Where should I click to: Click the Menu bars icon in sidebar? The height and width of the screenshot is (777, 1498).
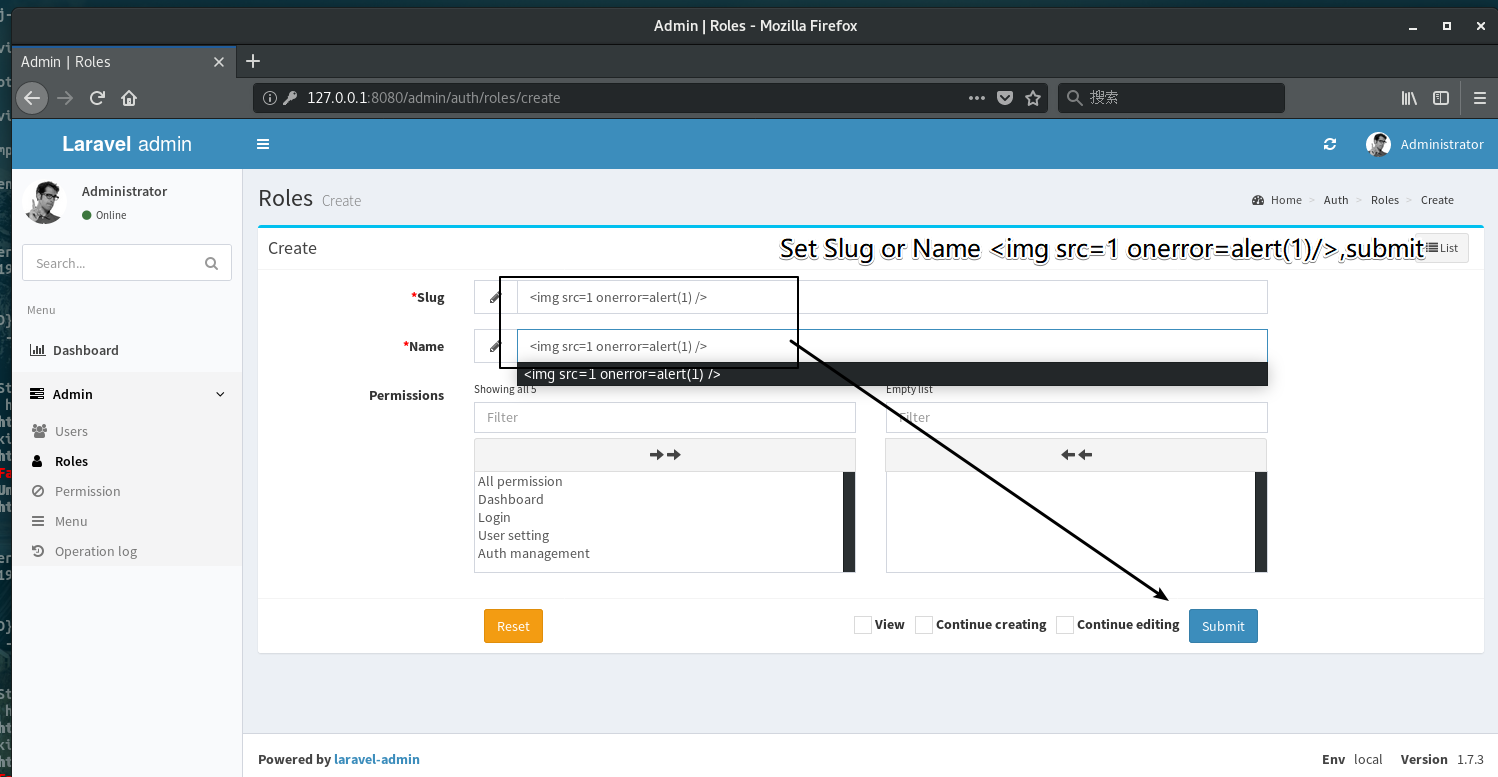click(38, 521)
